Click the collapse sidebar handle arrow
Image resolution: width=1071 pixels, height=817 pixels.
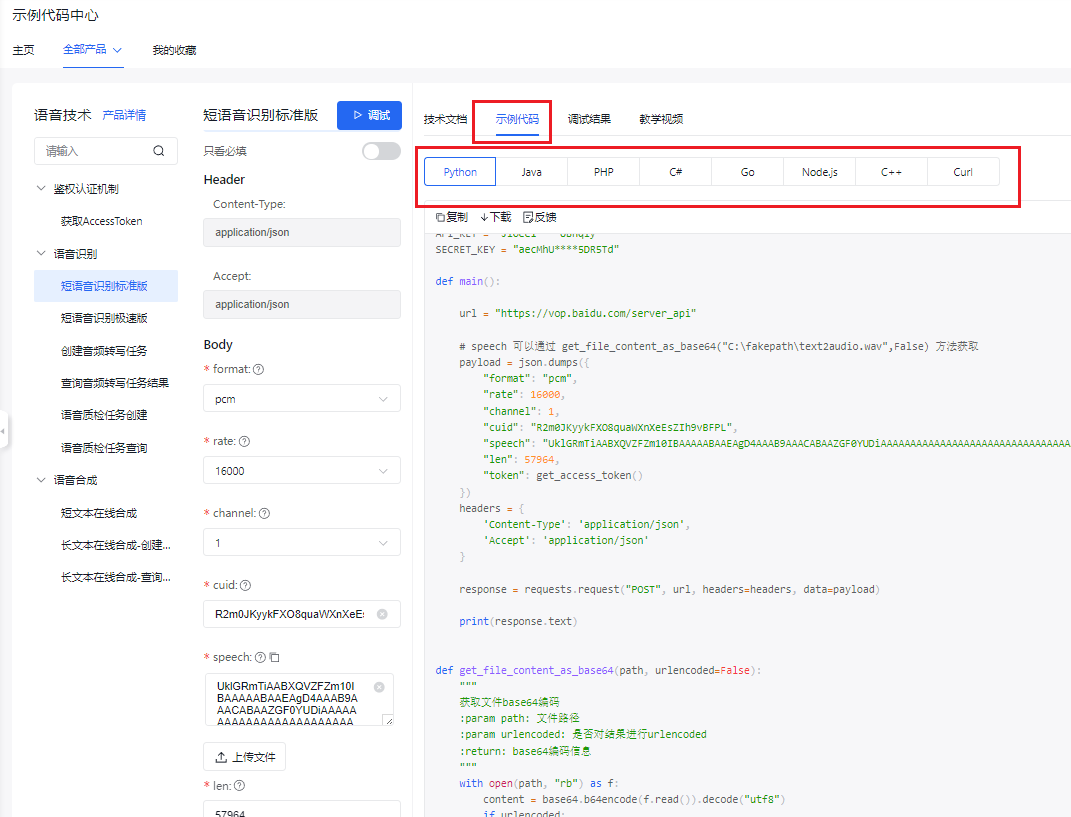3,431
